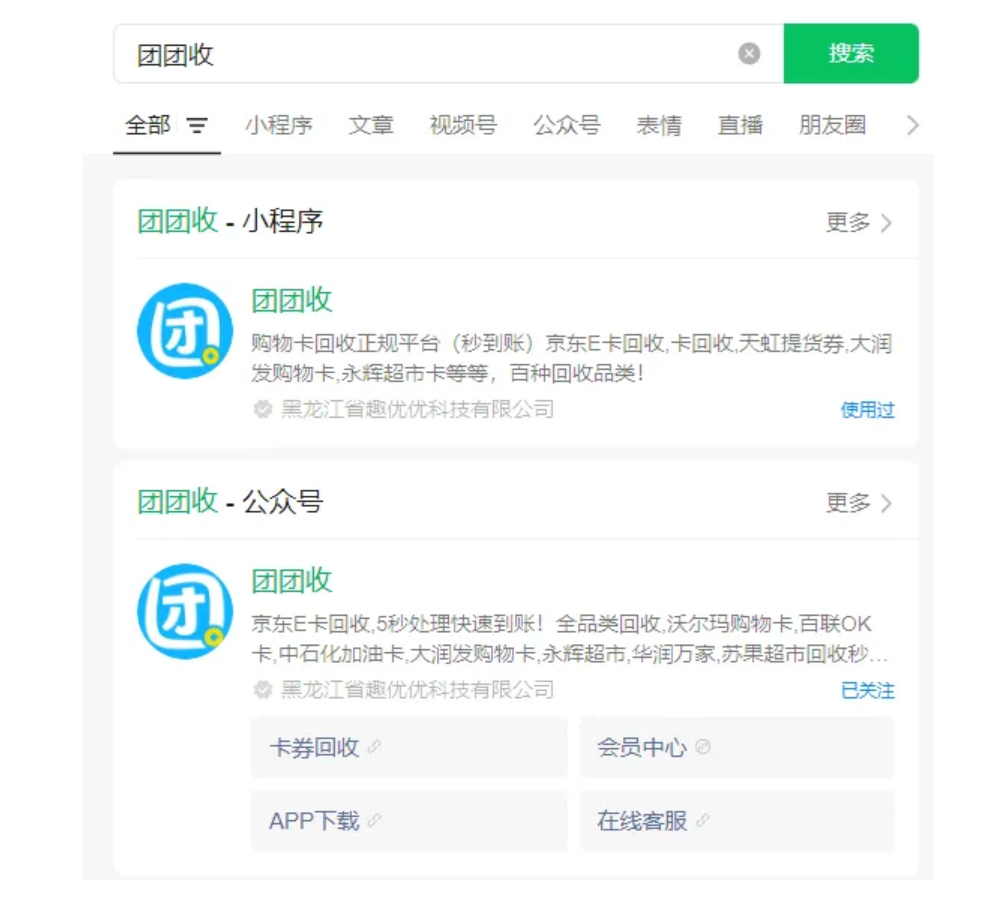This screenshot has height=906, width=999.
Task: Click 黑龙江省趣优优科技有限公司 in the mini program card
Action: click(x=417, y=409)
